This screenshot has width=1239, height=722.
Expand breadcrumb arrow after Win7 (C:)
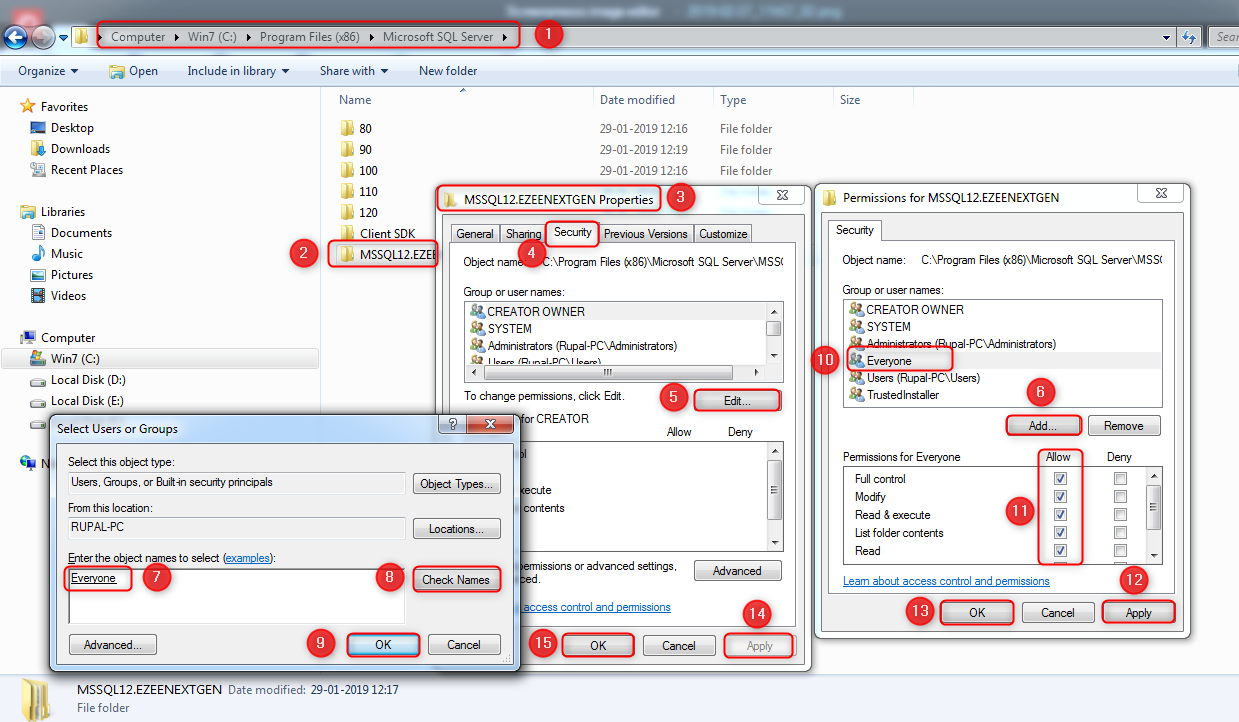[x=248, y=37]
